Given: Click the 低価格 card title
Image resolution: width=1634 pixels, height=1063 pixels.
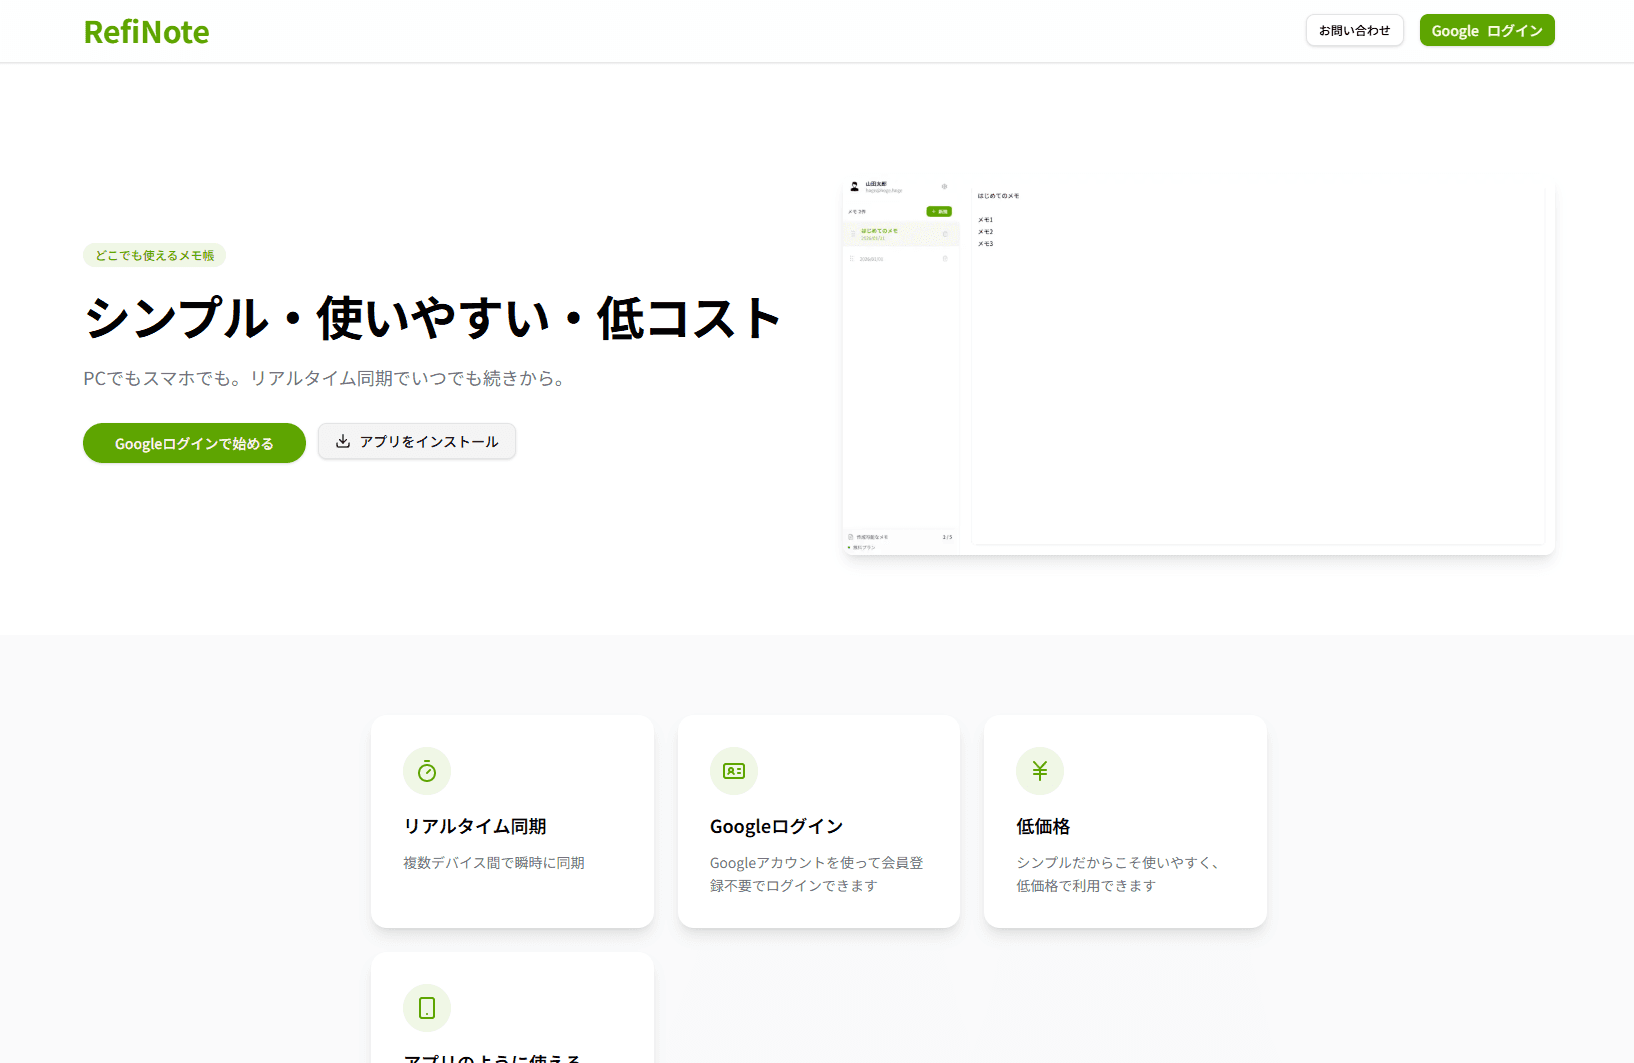Looking at the screenshot, I should pos(1043,826).
